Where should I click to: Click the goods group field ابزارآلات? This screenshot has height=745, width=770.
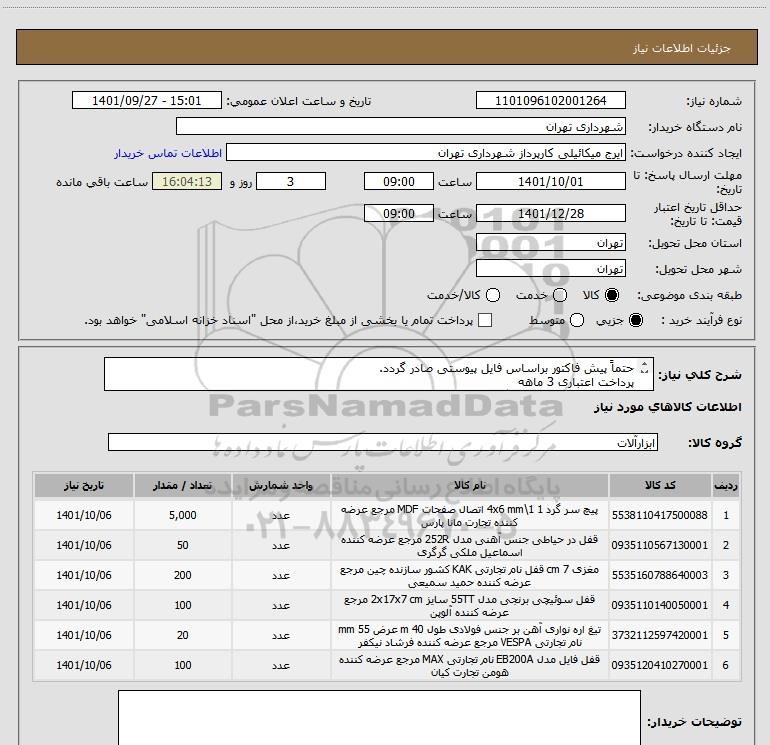pos(383,442)
